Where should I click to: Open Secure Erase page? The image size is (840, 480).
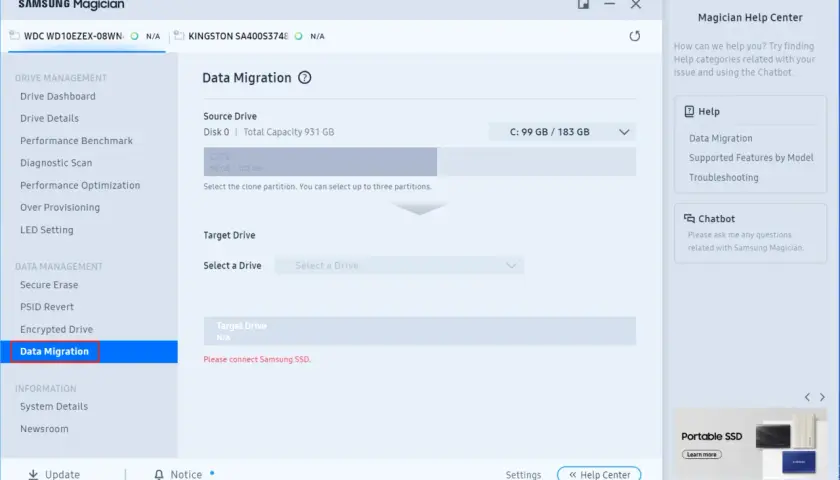point(49,285)
